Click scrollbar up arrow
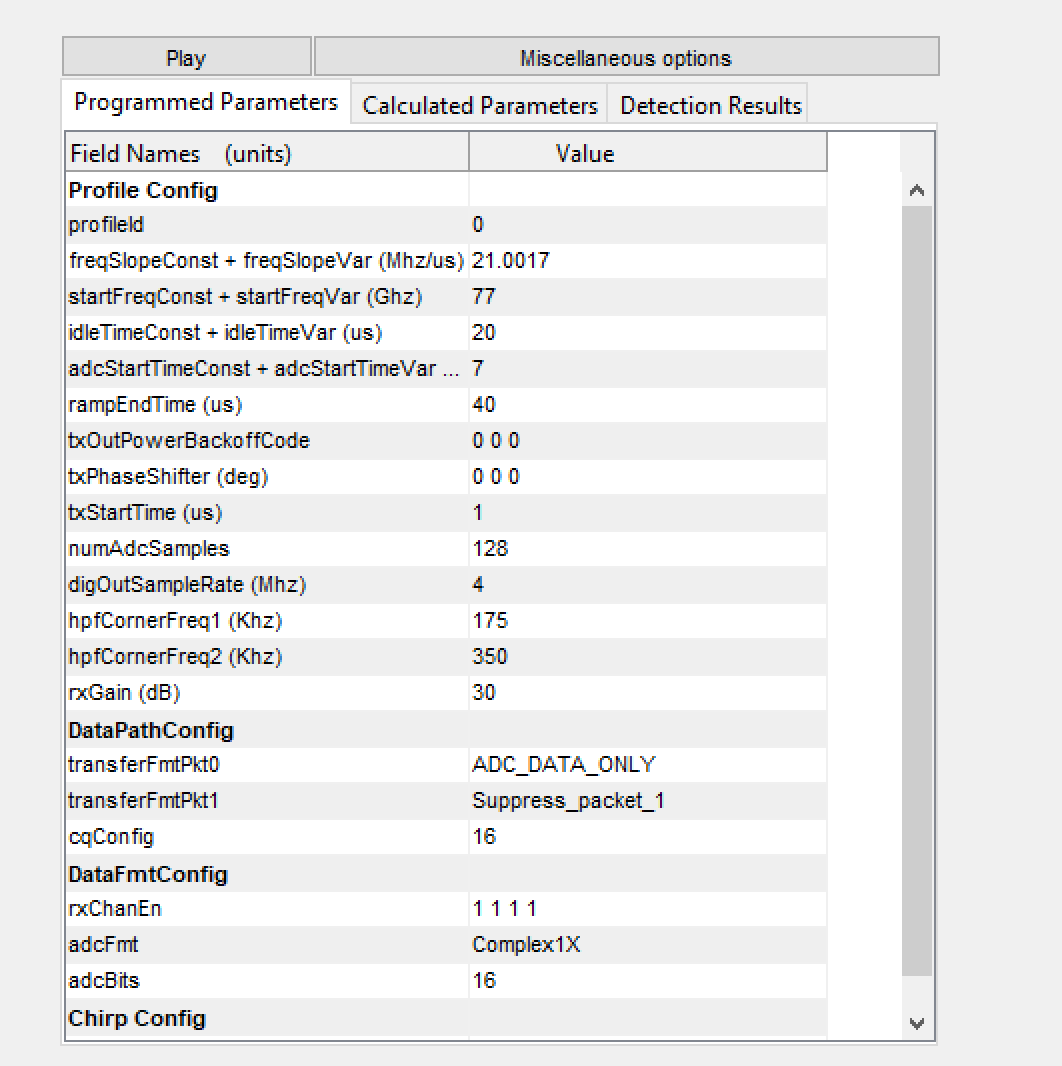The width and height of the screenshot is (1062, 1066). click(917, 190)
